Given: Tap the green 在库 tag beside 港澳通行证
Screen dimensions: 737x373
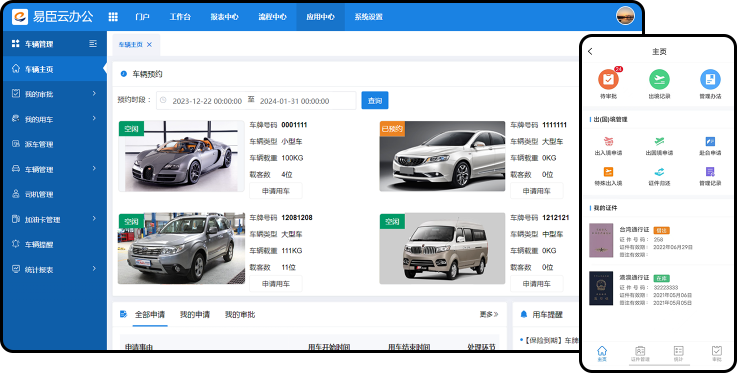Looking at the screenshot, I should 661,278.
